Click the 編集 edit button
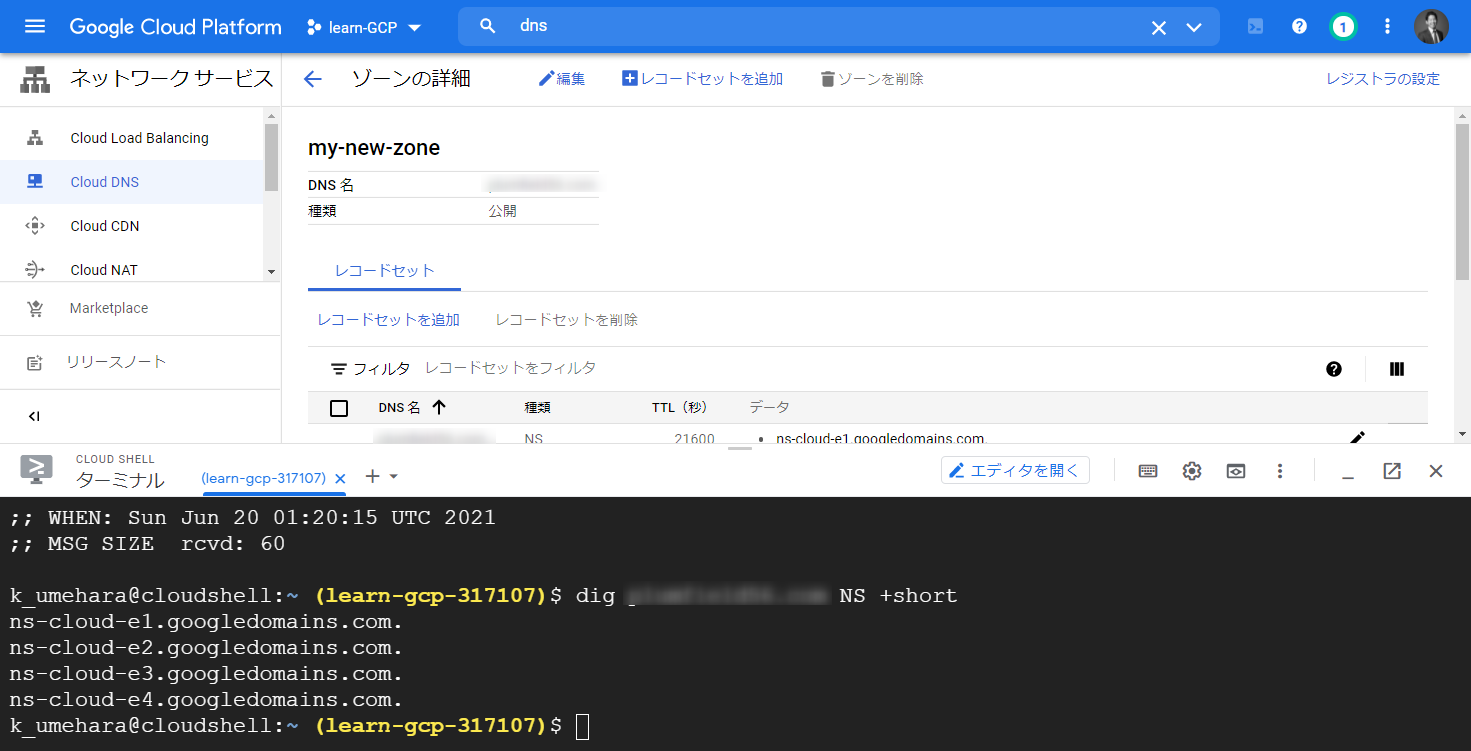This screenshot has width=1471, height=751. (562, 79)
